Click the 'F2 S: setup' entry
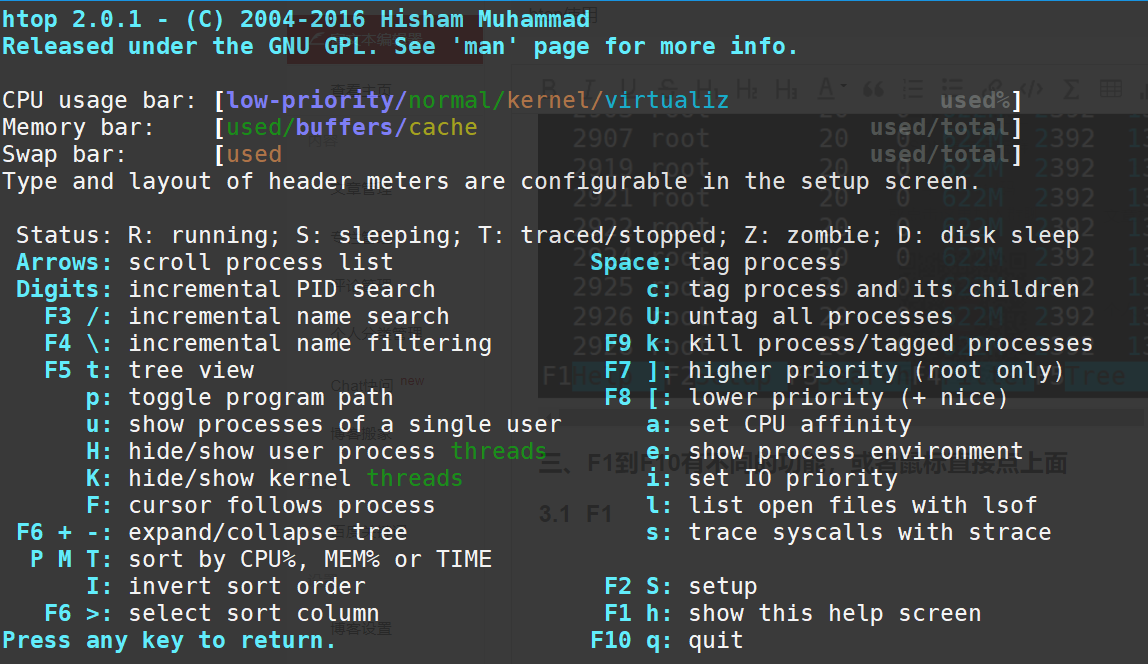This screenshot has height=664, width=1148. click(681, 588)
